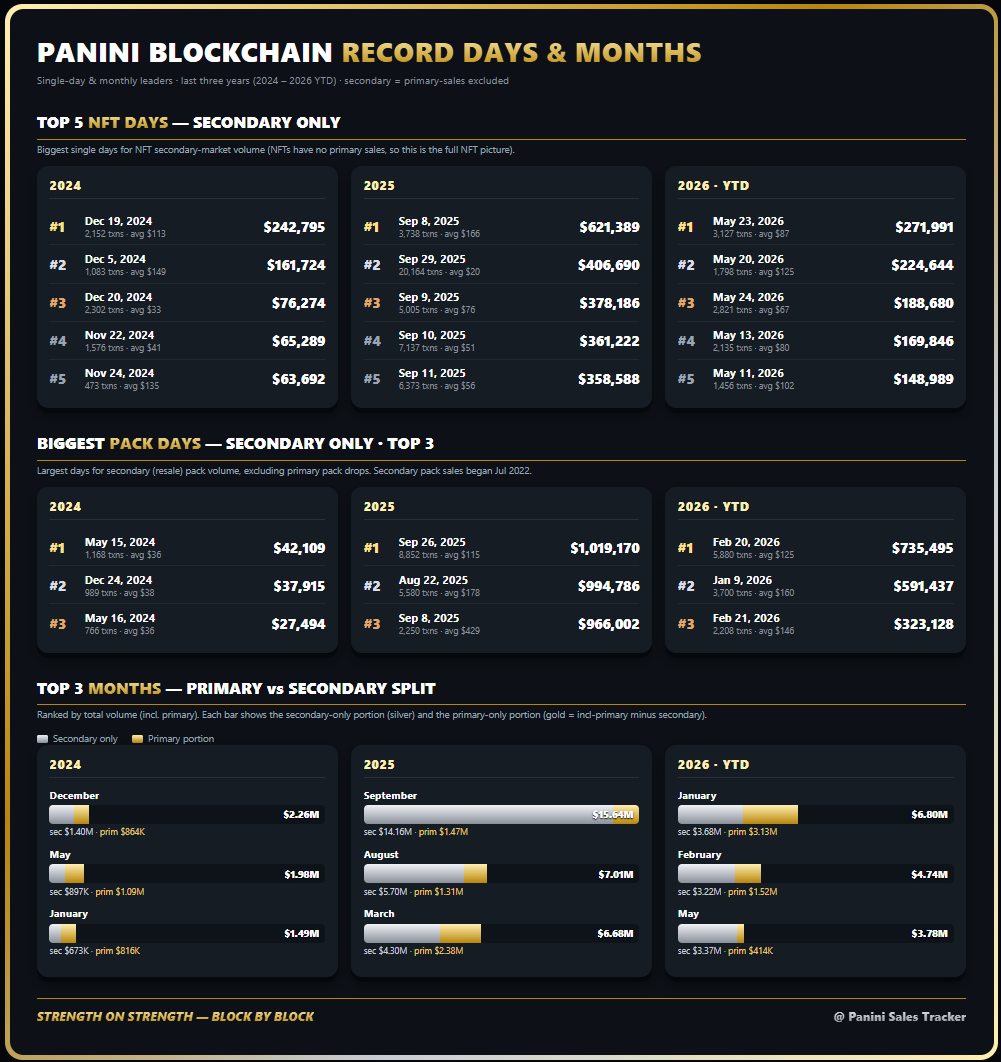Click the December 2024 volume bar

(187, 814)
